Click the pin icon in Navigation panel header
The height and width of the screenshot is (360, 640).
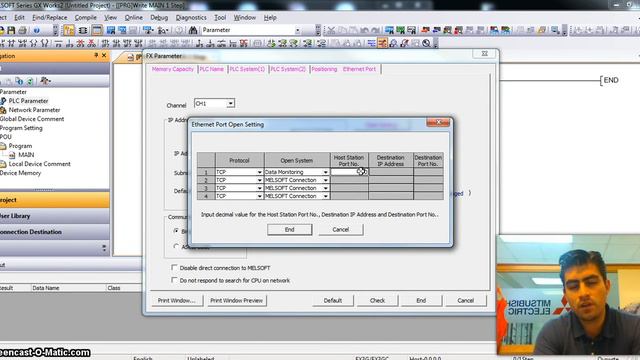point(96,55)
